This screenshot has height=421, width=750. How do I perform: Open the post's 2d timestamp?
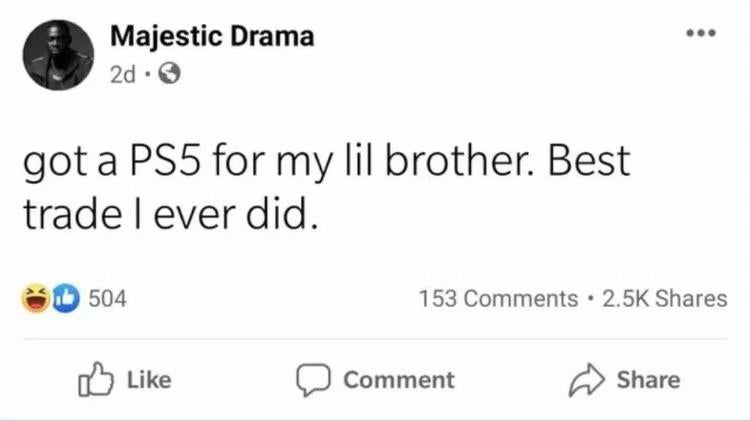coord(123,72)
